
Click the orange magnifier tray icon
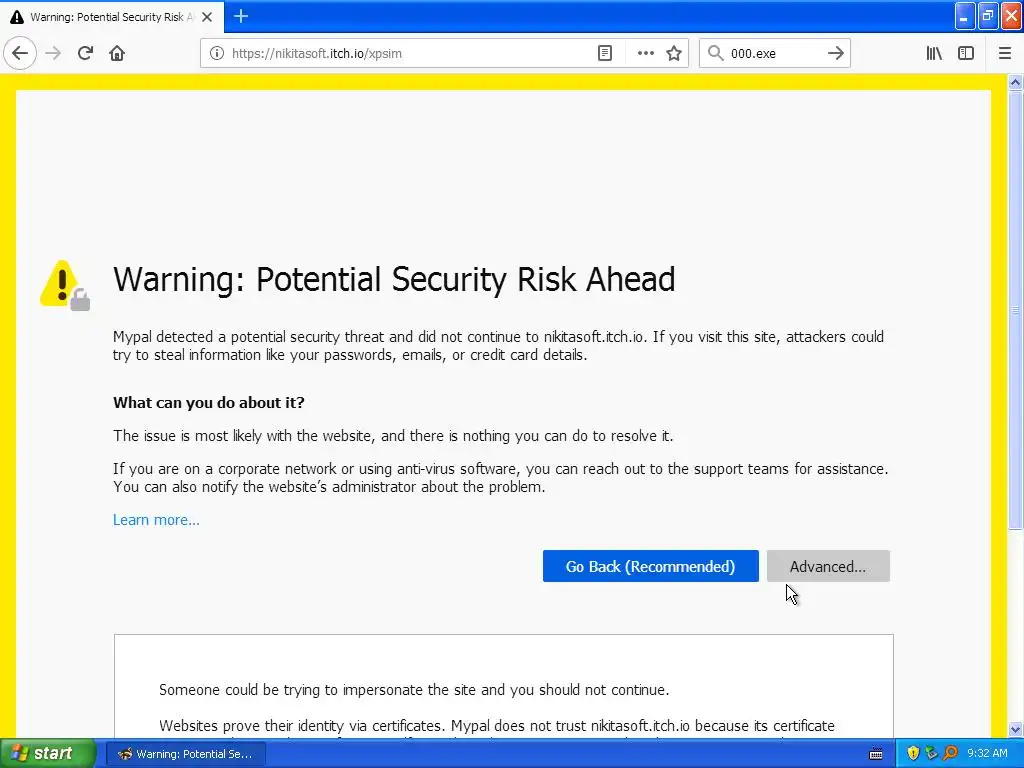[x=950, y=754]
